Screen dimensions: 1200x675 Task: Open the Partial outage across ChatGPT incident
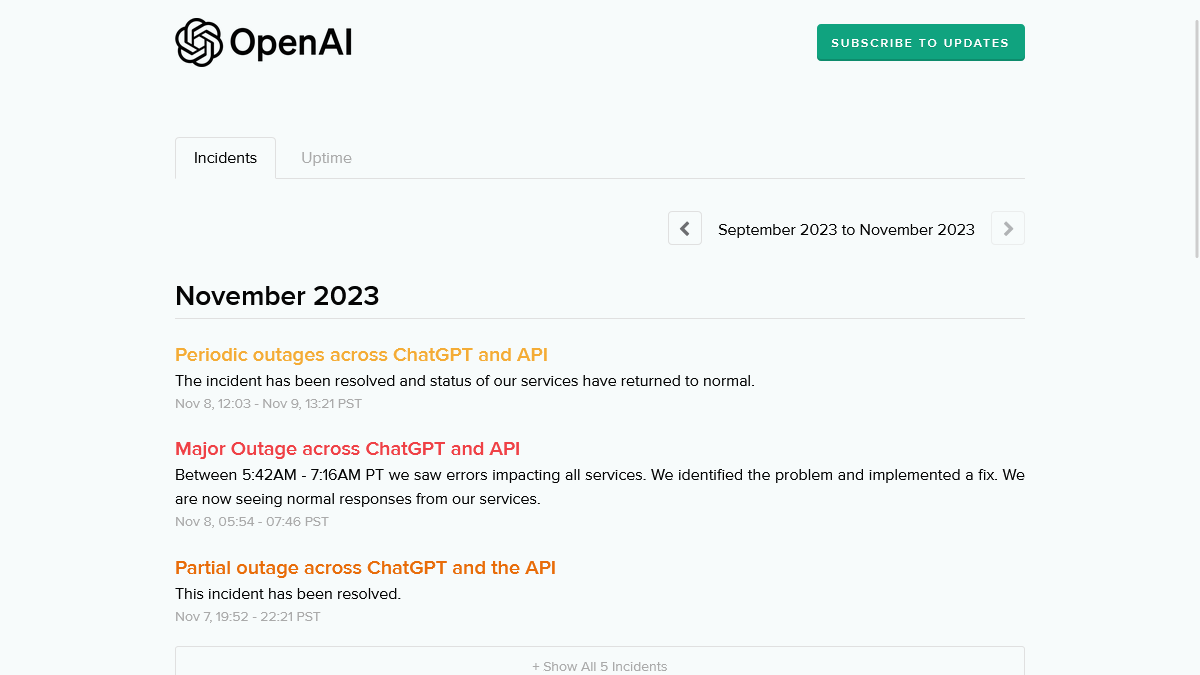pos(365,568)
